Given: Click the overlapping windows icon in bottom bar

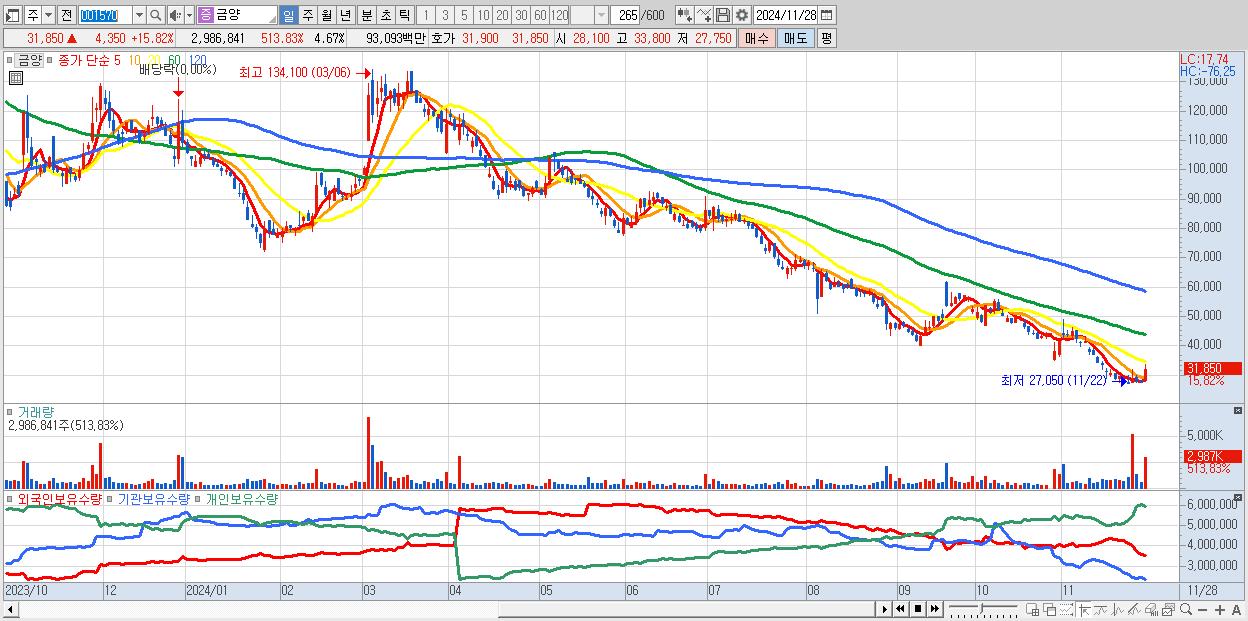Looking at the screenshot, I should pos(1049,609).
